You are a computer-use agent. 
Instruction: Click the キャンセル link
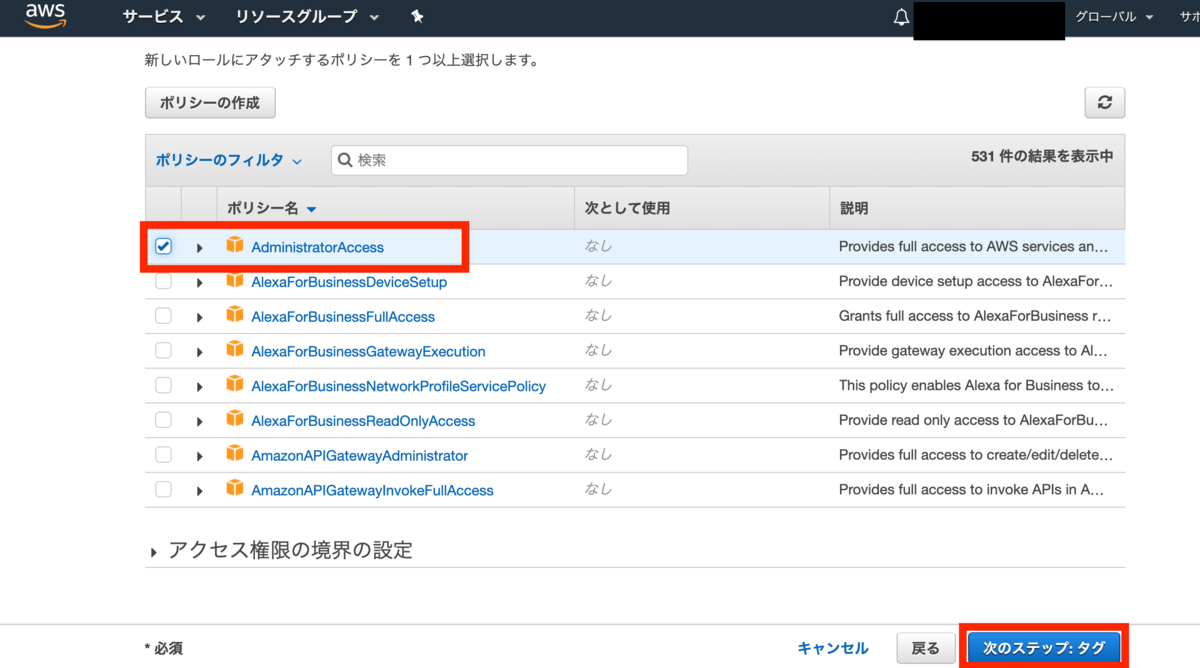tap(833, 648)
